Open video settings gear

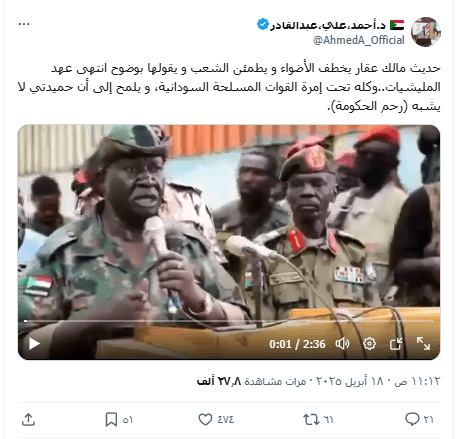click(369, 343)
